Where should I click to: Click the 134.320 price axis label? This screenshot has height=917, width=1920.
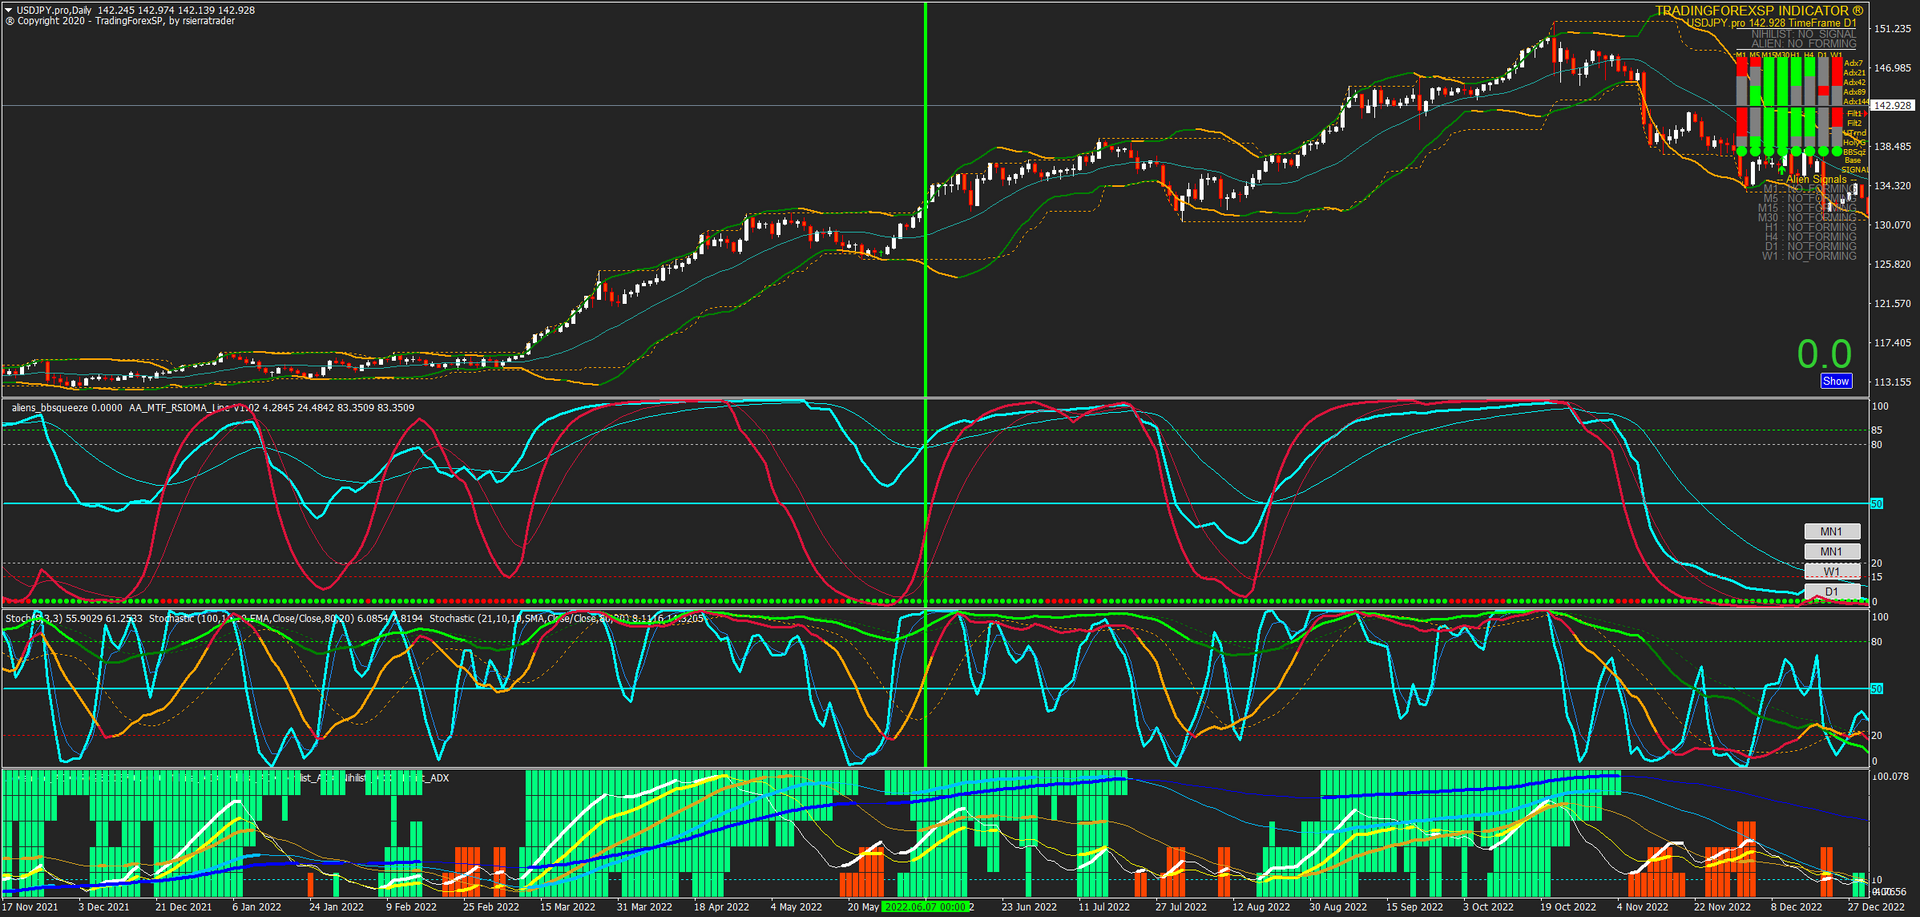point(1892,186)
